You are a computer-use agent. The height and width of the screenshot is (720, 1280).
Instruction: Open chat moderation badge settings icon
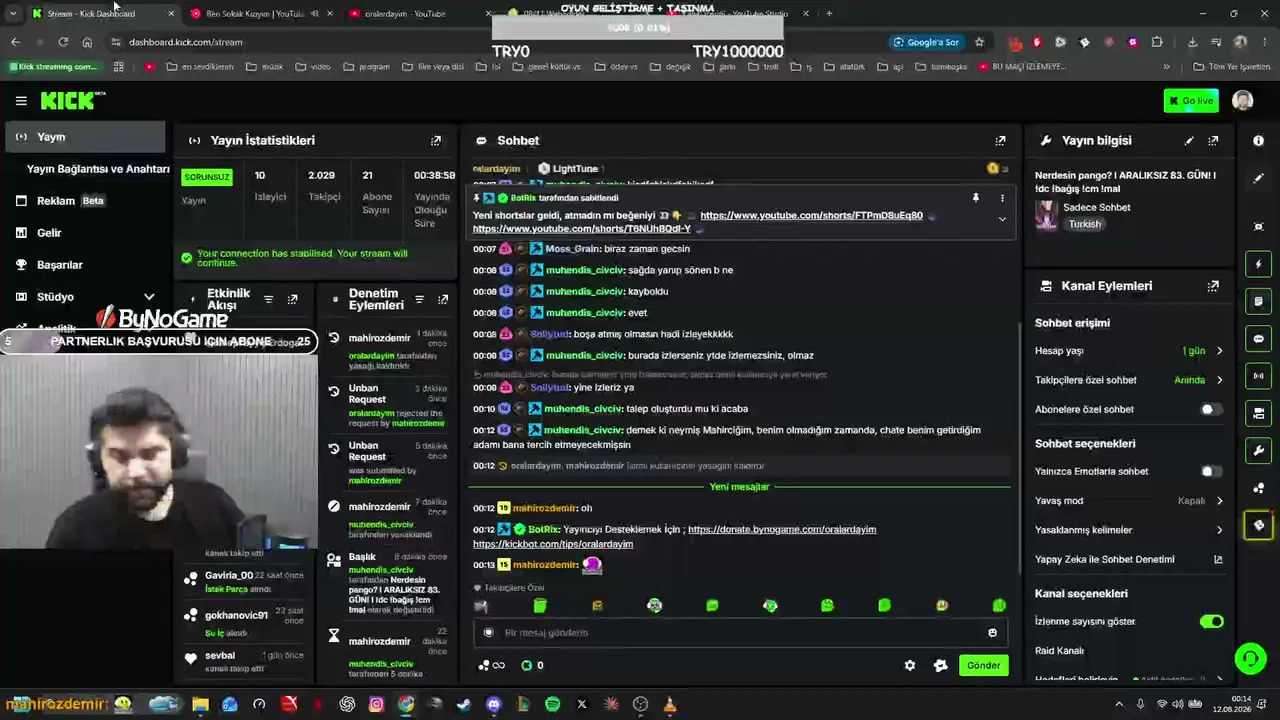(940, 665)
